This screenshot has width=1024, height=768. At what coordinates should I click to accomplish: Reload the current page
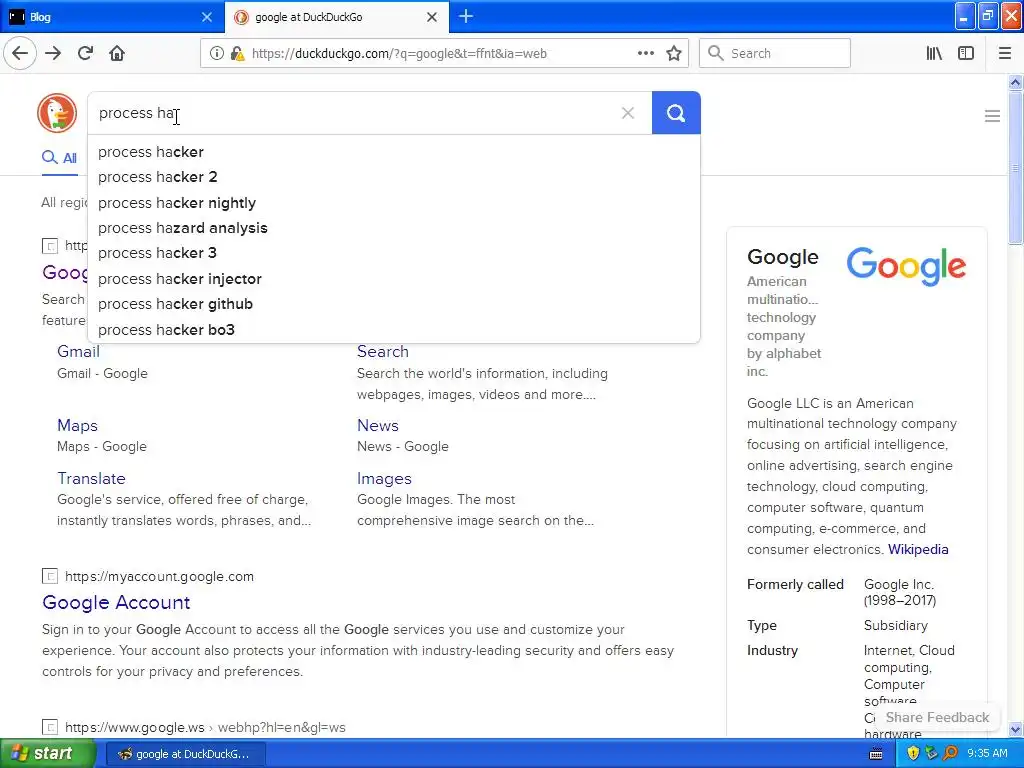tap(85, 53)
